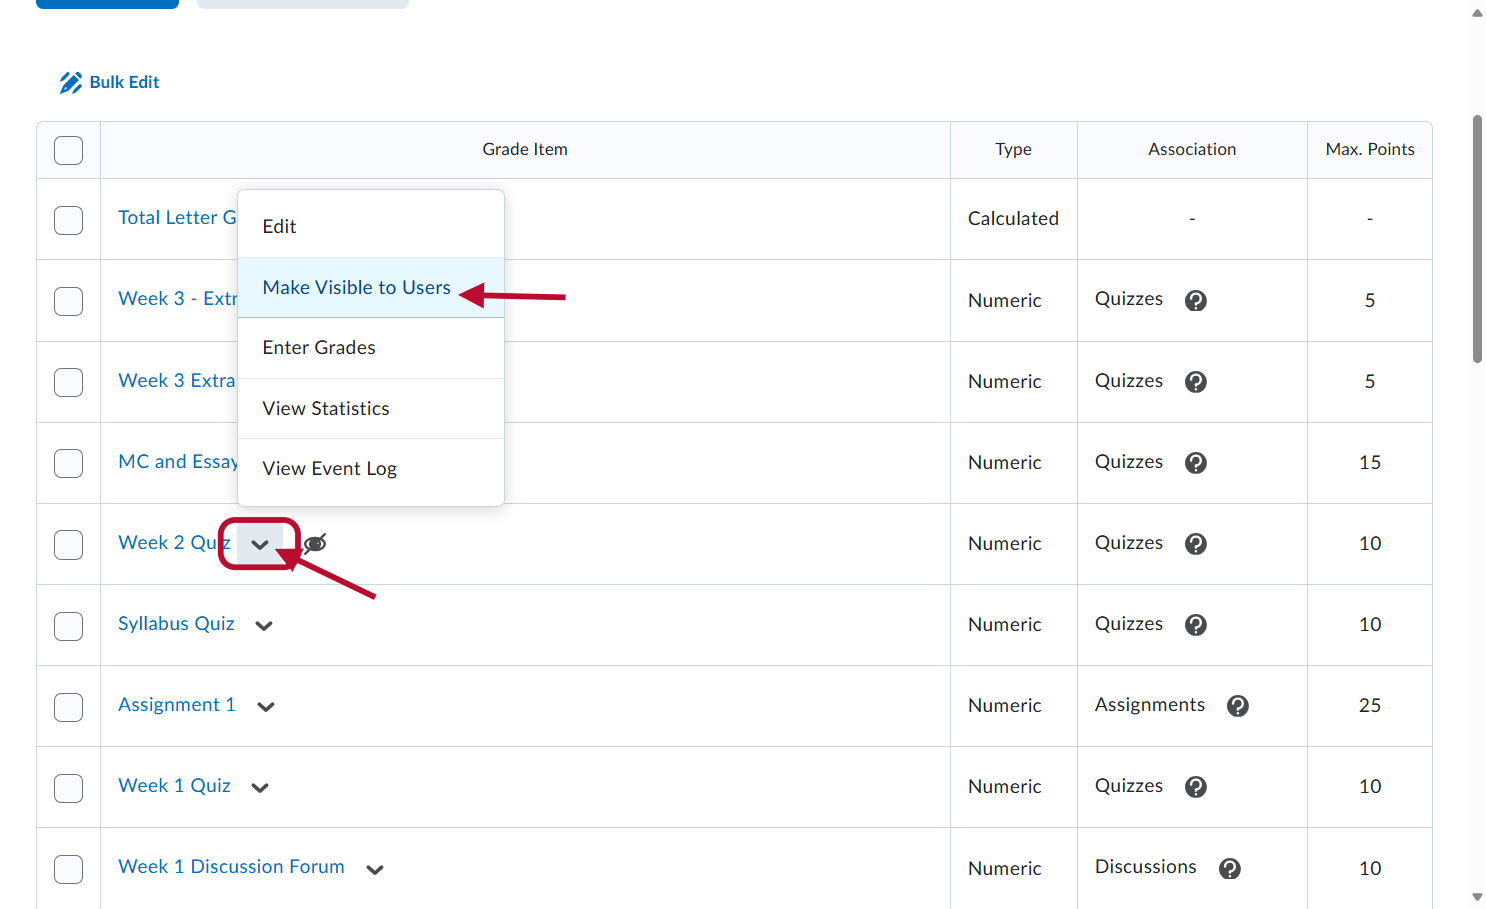Click the Quizzes help icon in the Week 2 Quiz row
1486x909 pixels.
click(x=1196, y=543)
